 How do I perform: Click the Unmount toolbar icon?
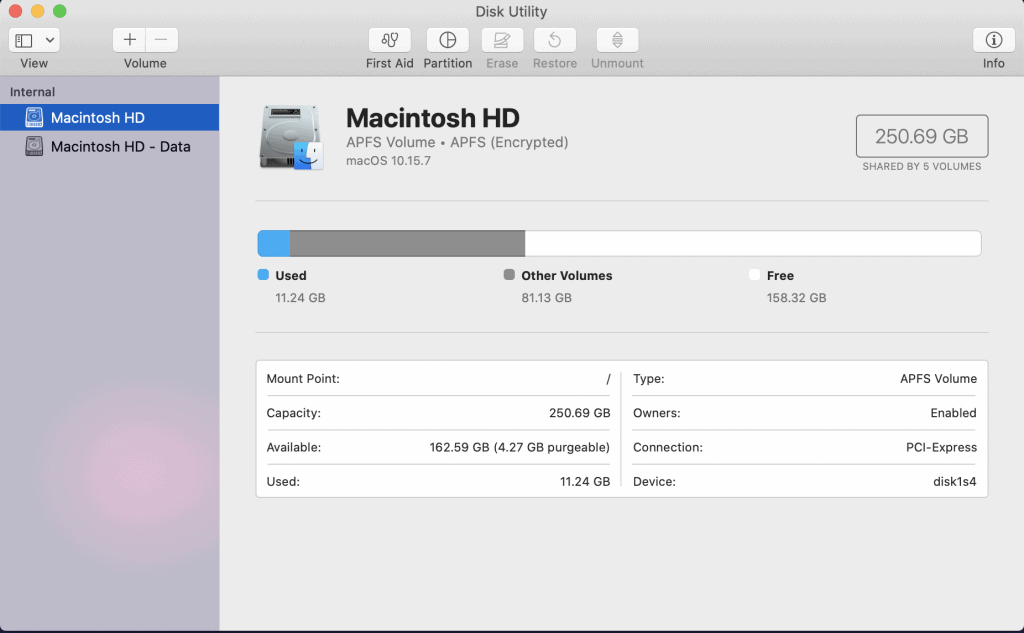pos(617,40)
